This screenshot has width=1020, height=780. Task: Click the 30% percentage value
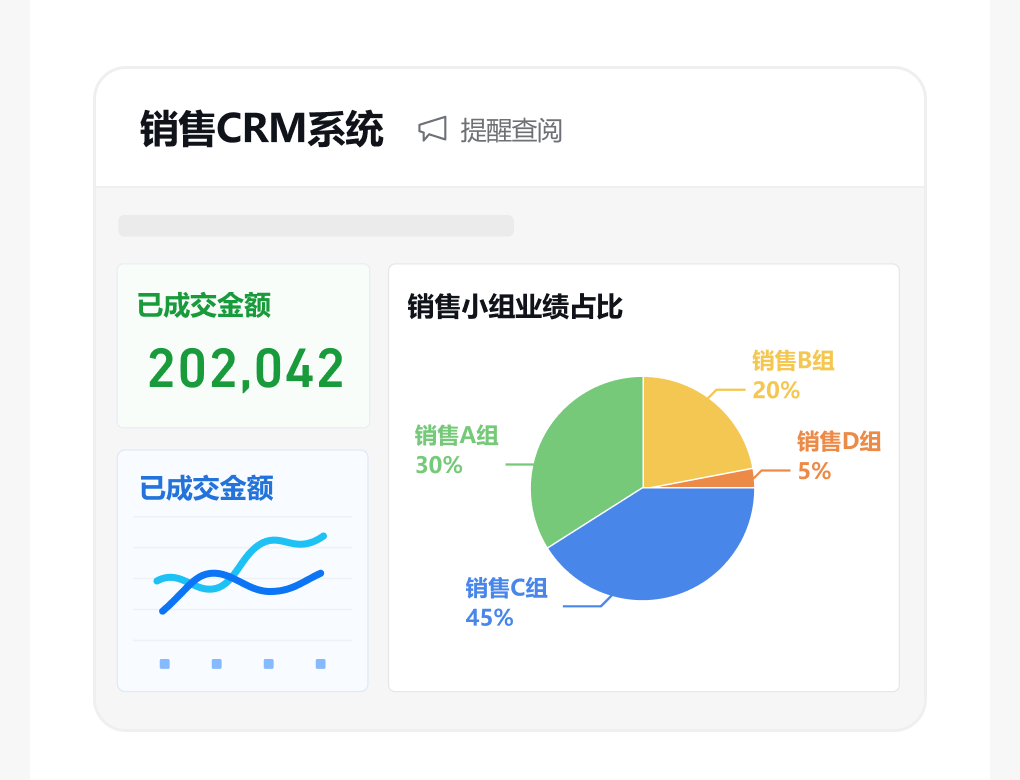coord(439,465)
